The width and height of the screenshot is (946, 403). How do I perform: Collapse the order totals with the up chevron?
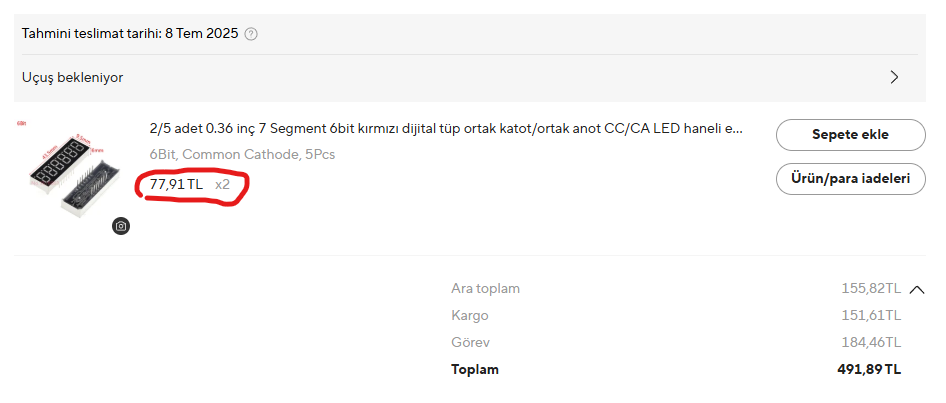918,289
